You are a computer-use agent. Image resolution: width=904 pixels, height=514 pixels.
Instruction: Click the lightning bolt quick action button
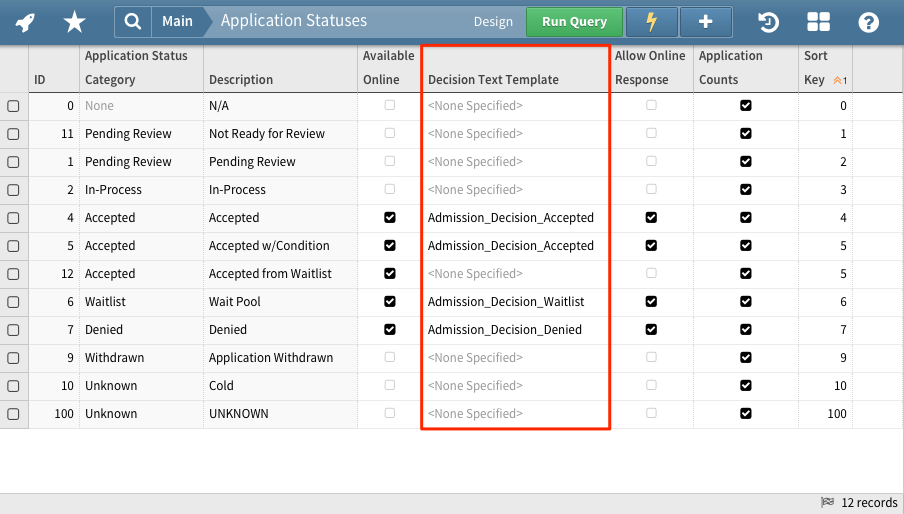pos(651,22)
